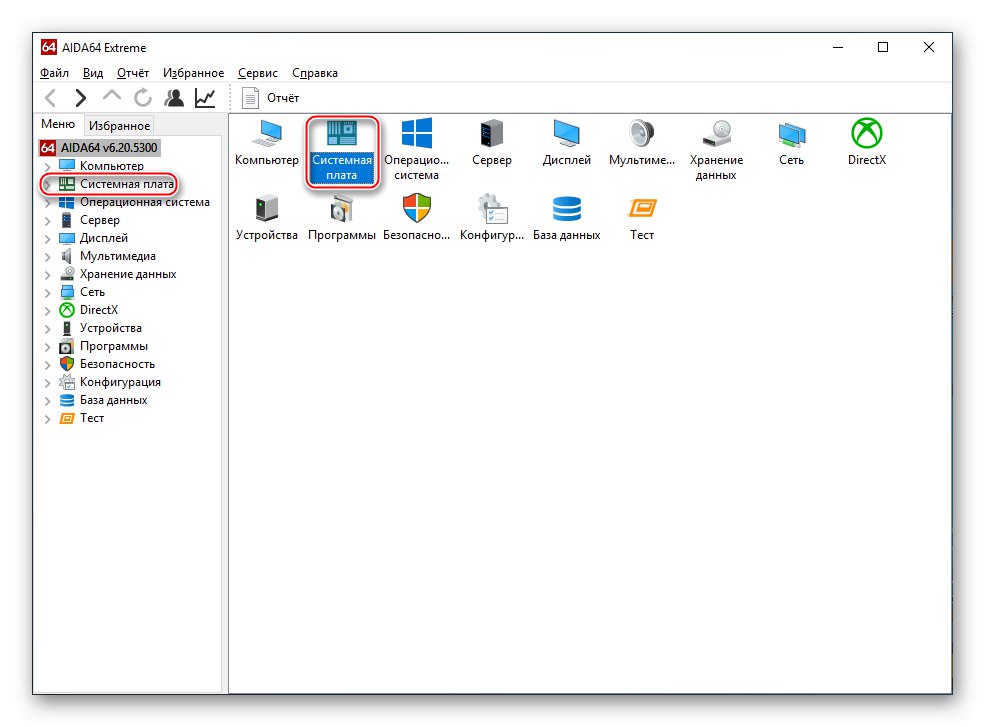Expand the Хранение данных tree node arrow
Screen dimensions: 985x727
point(48,275)
